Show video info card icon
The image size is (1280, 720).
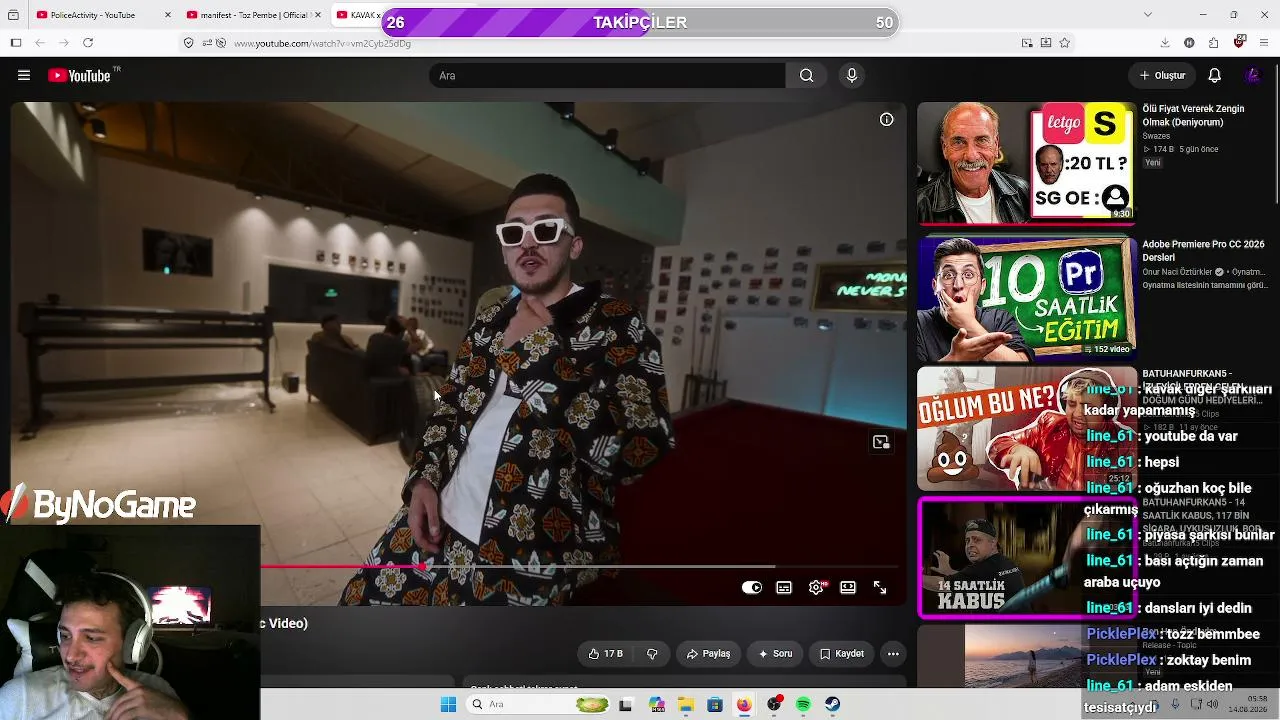click(886, 119)
